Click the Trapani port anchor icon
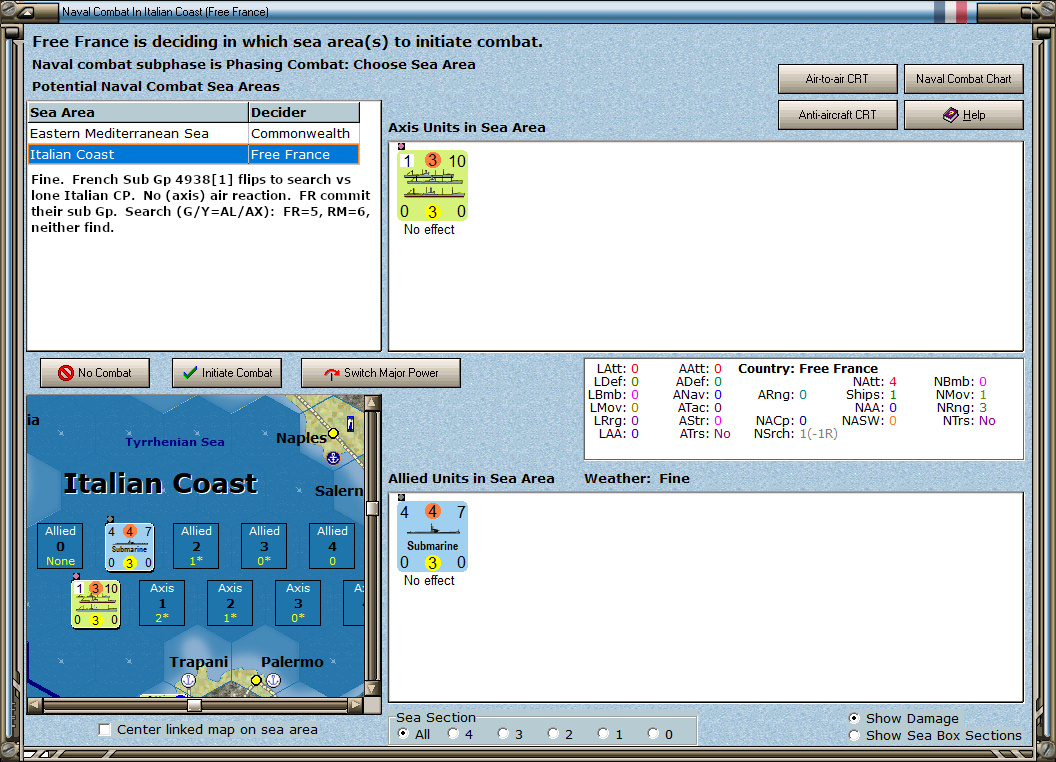Image resolution: width=1056 pixels, height=762 pixels. point(189,680)
